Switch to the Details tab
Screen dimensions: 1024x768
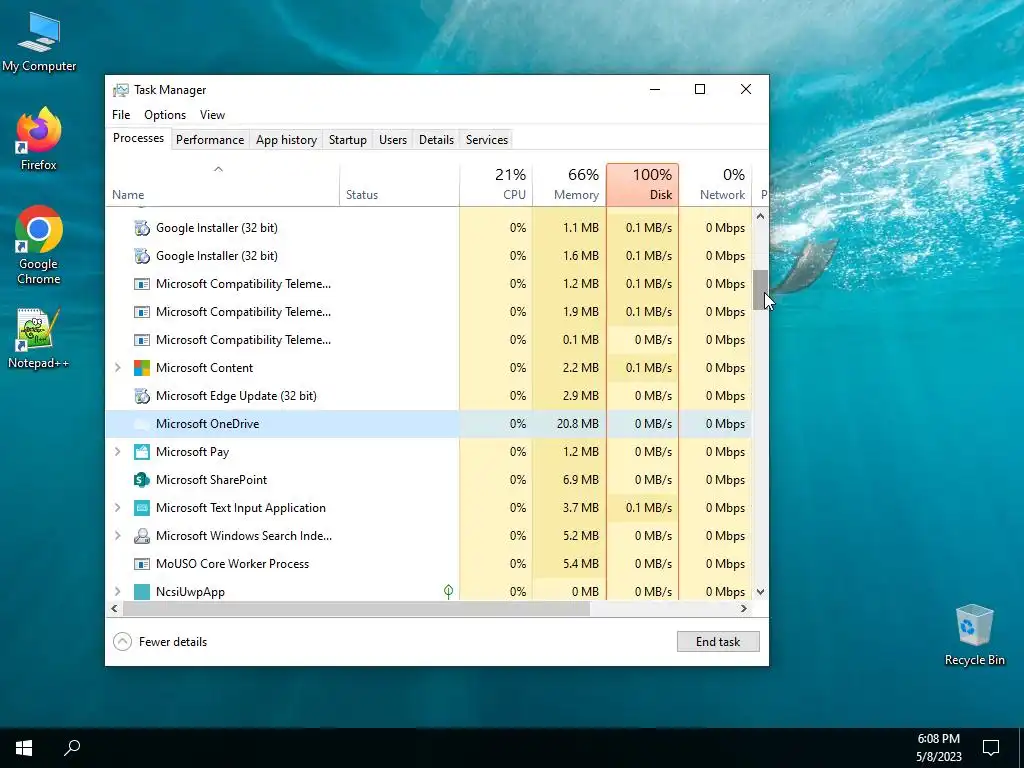(x=436, y=140)
